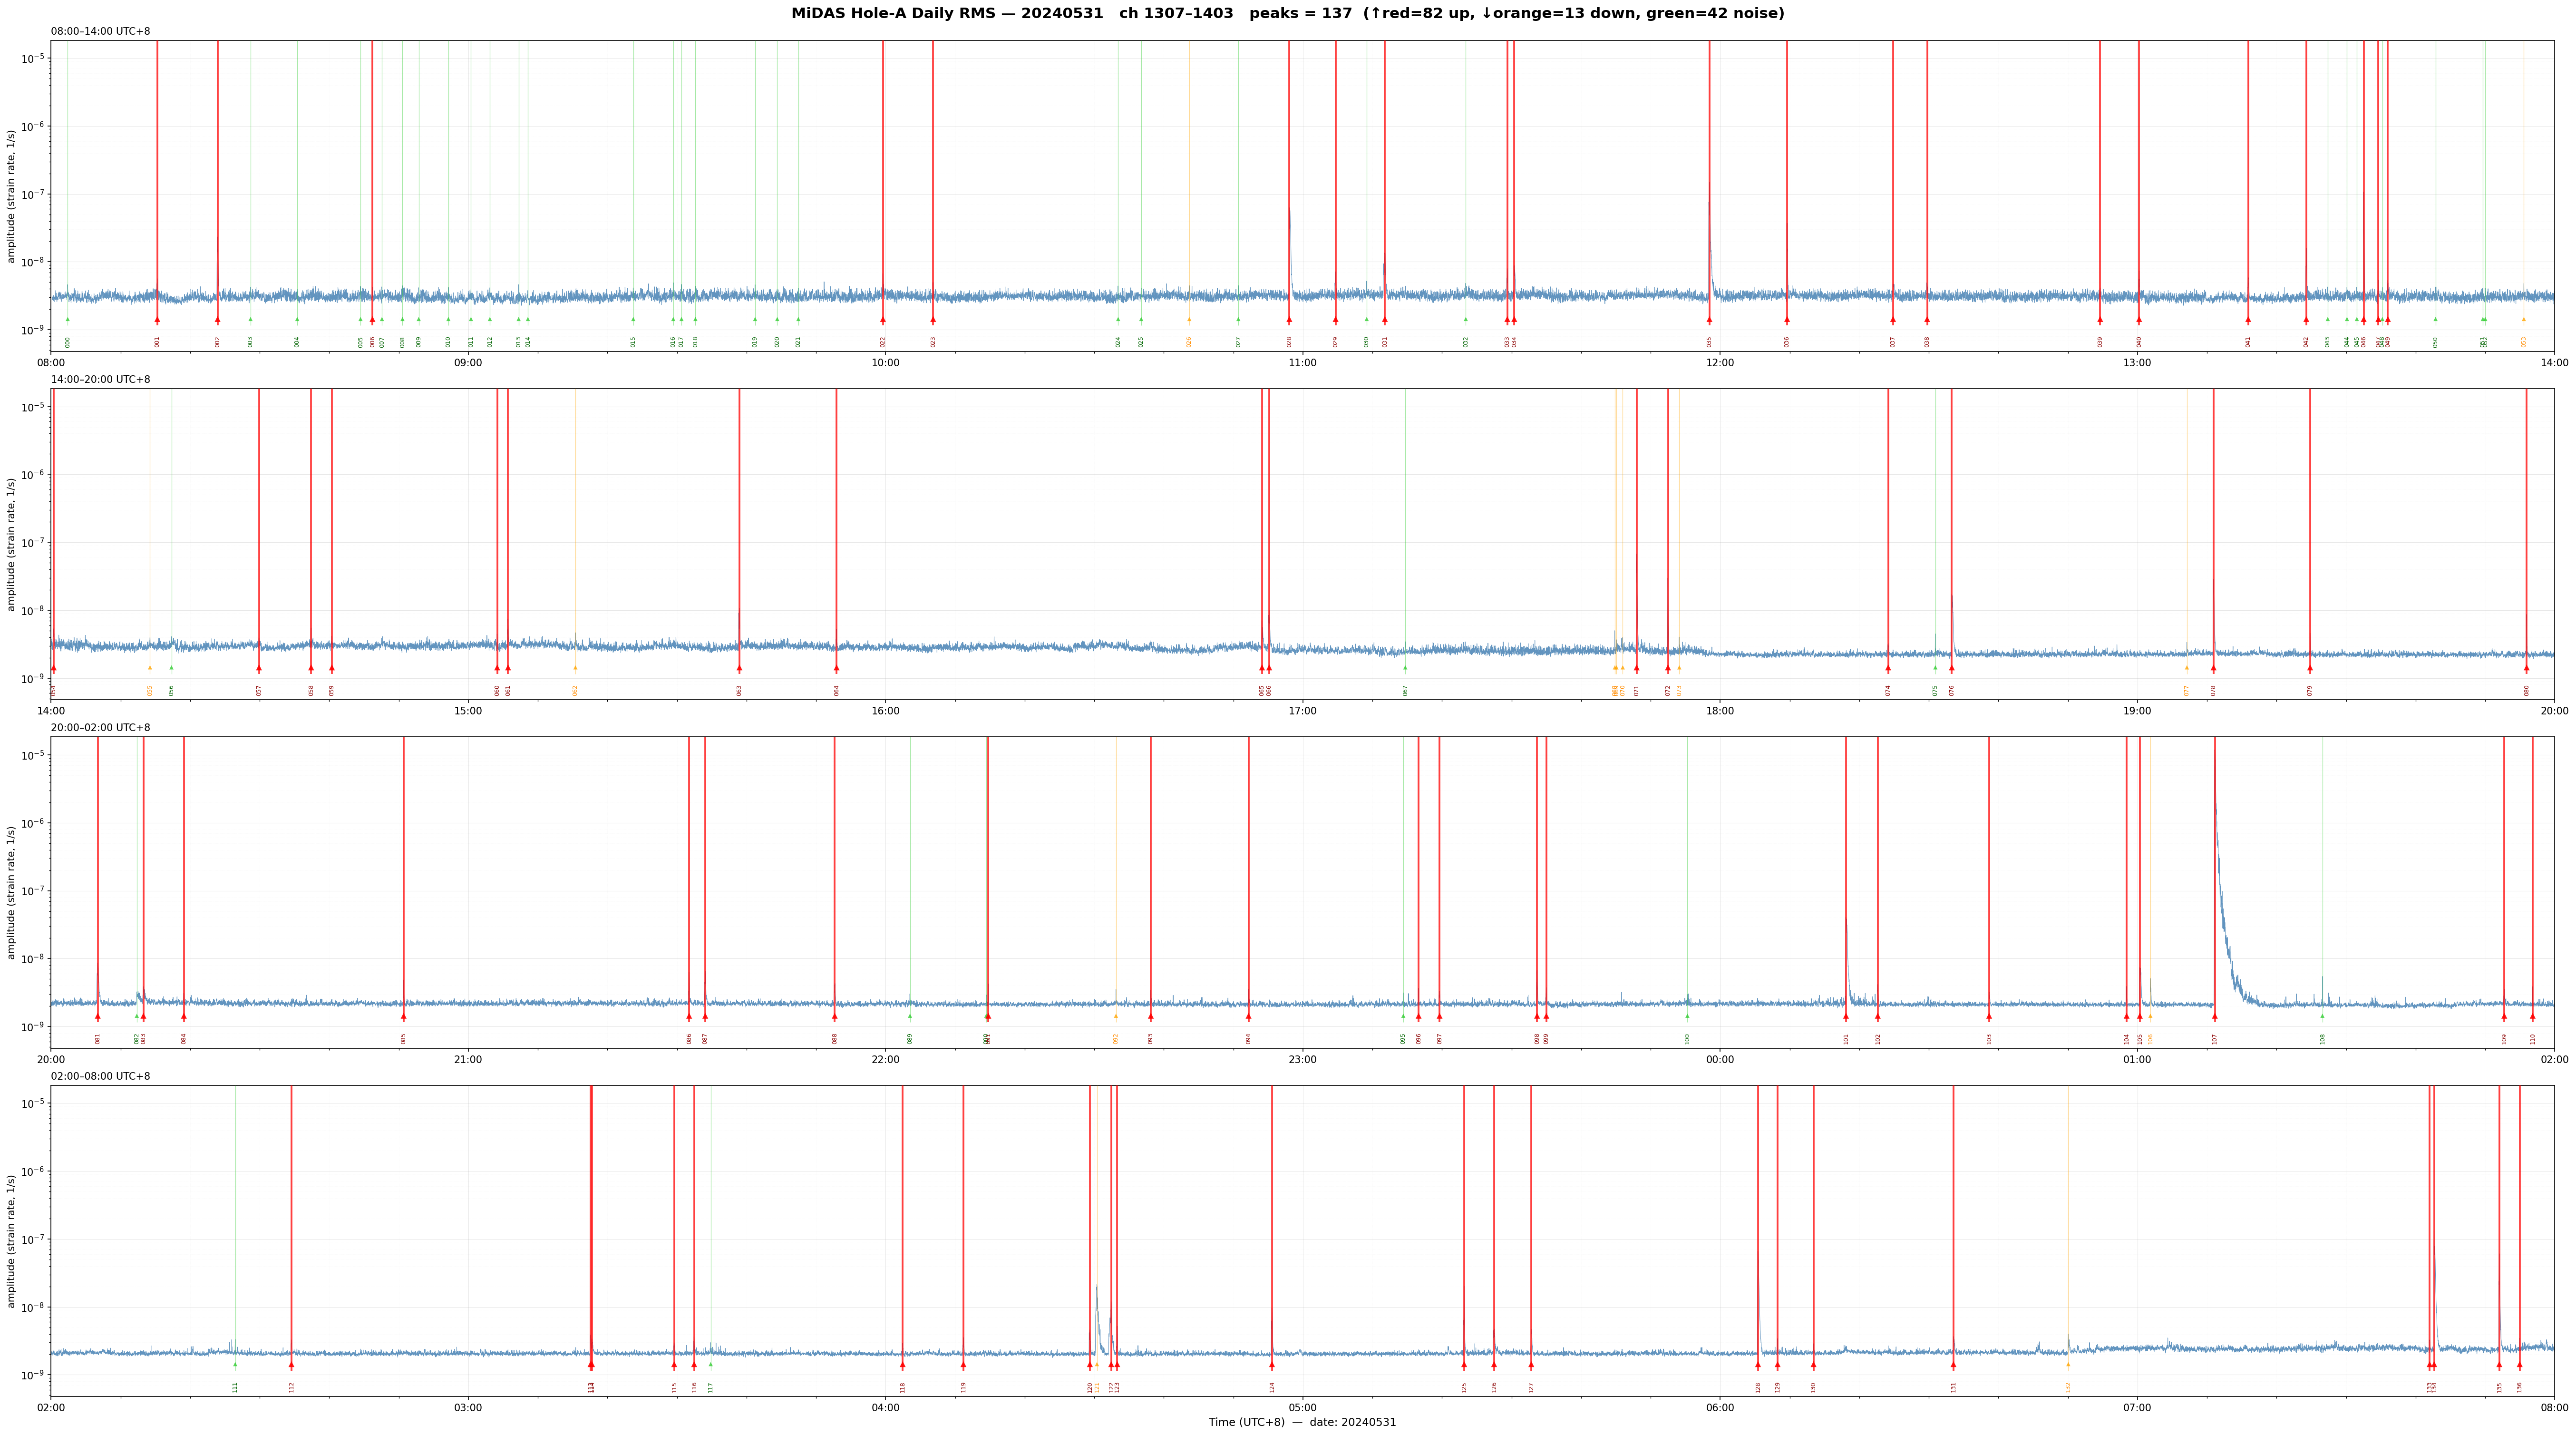Select the red peak marker labeled 041
This screenshot has height=1435, width=2576.
click(x=2248, y=320)
